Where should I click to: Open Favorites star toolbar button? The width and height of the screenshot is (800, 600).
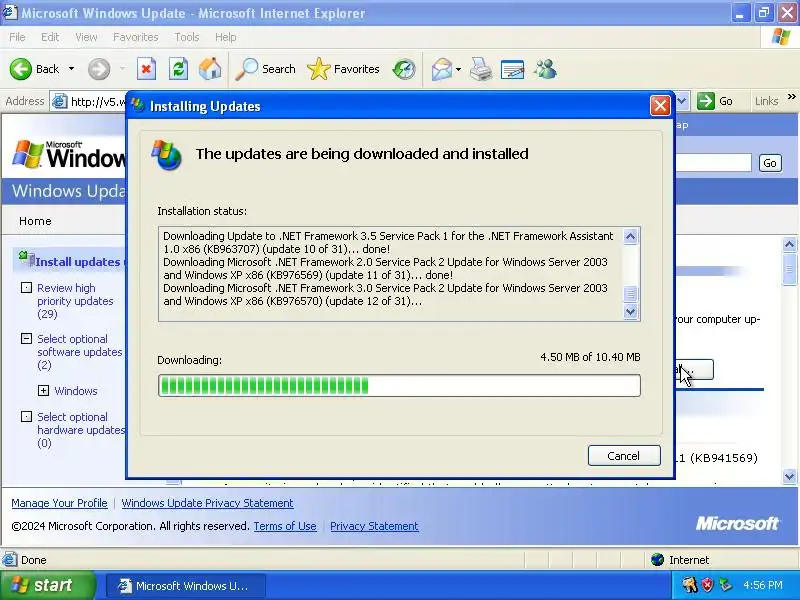pyautogui.click(x=343, y=69)
